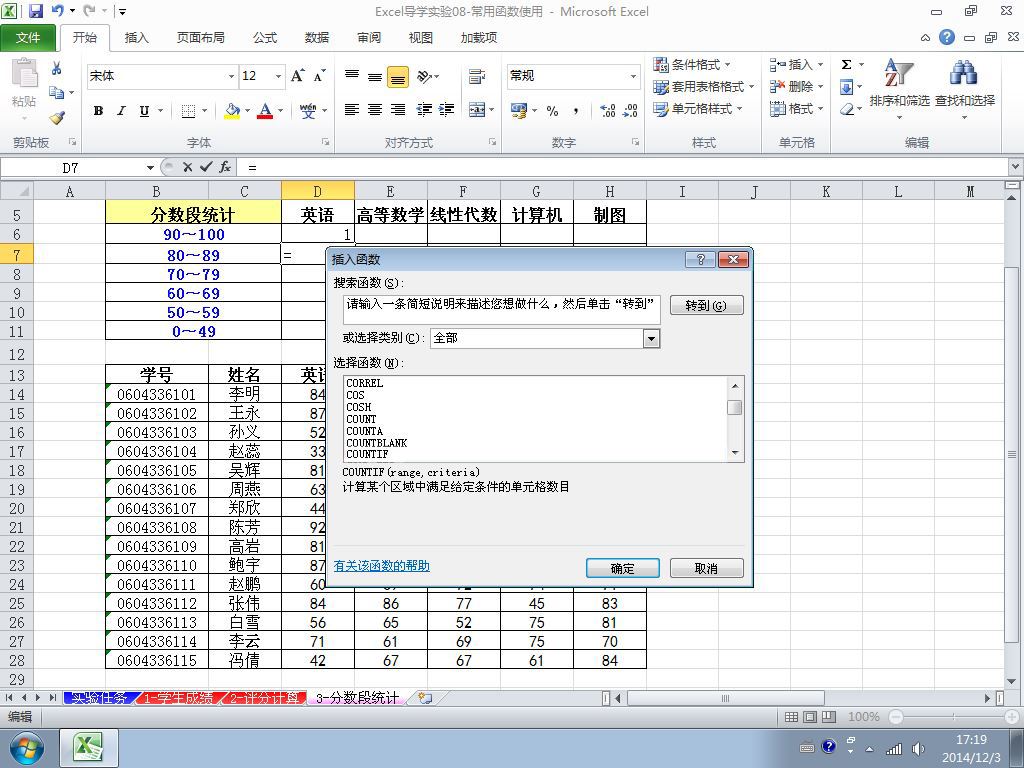
Task: Click the Decrease Font Size icon
Action: point(319,76)
